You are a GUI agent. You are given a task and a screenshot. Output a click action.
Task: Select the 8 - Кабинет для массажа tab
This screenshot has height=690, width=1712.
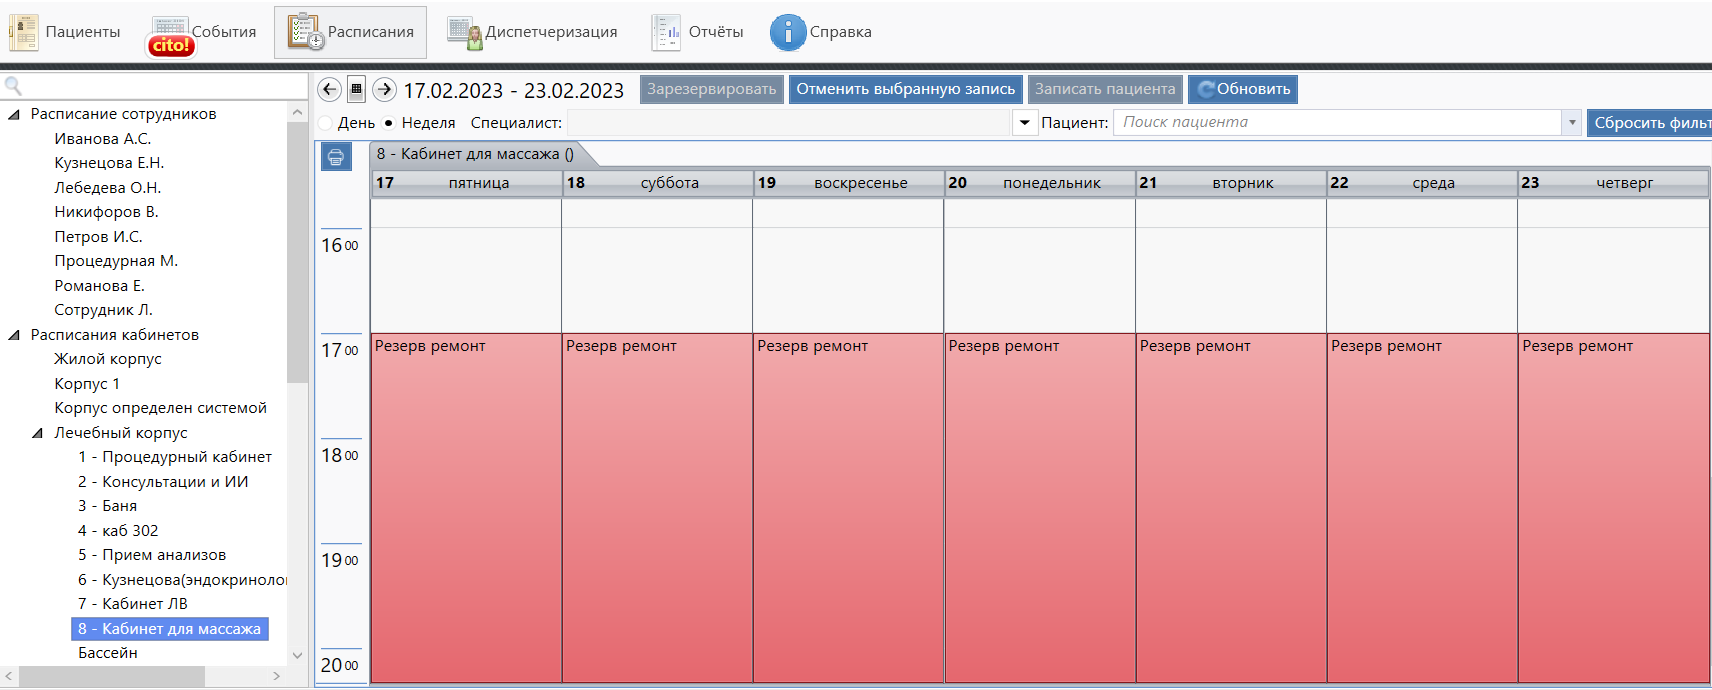(475, 154)
